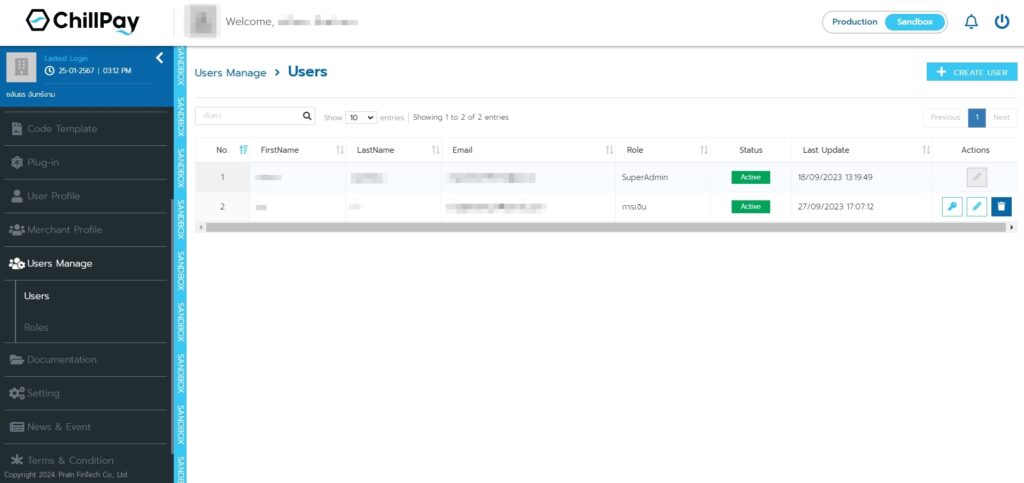Viewport: 1024px width, 483px height.
Task: Sort by Email column arrows
Action: point(609,150)
